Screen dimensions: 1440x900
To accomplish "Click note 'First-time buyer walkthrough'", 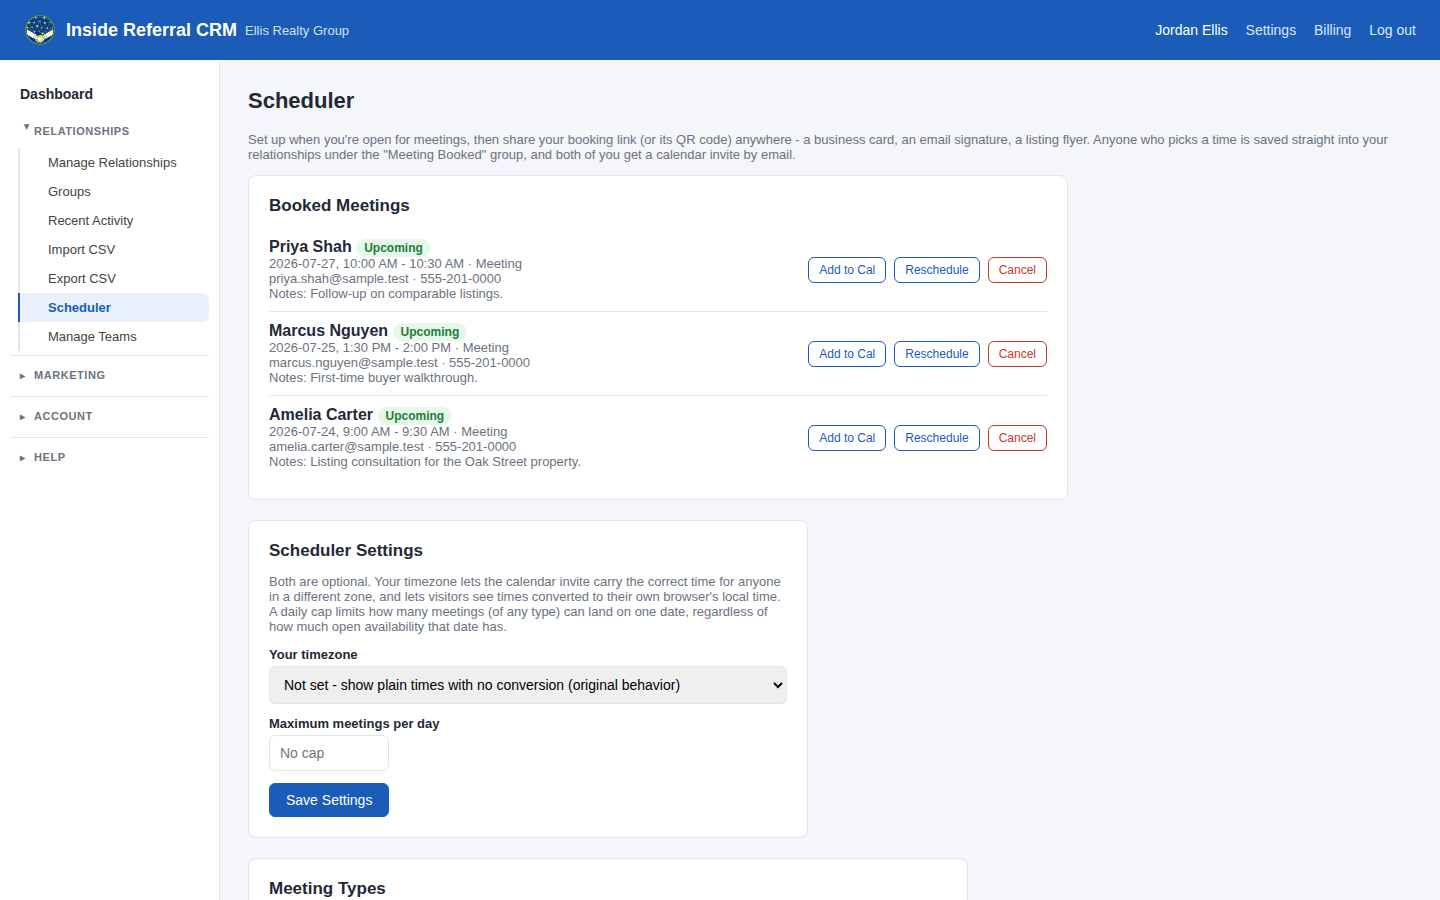I will 373,378.
